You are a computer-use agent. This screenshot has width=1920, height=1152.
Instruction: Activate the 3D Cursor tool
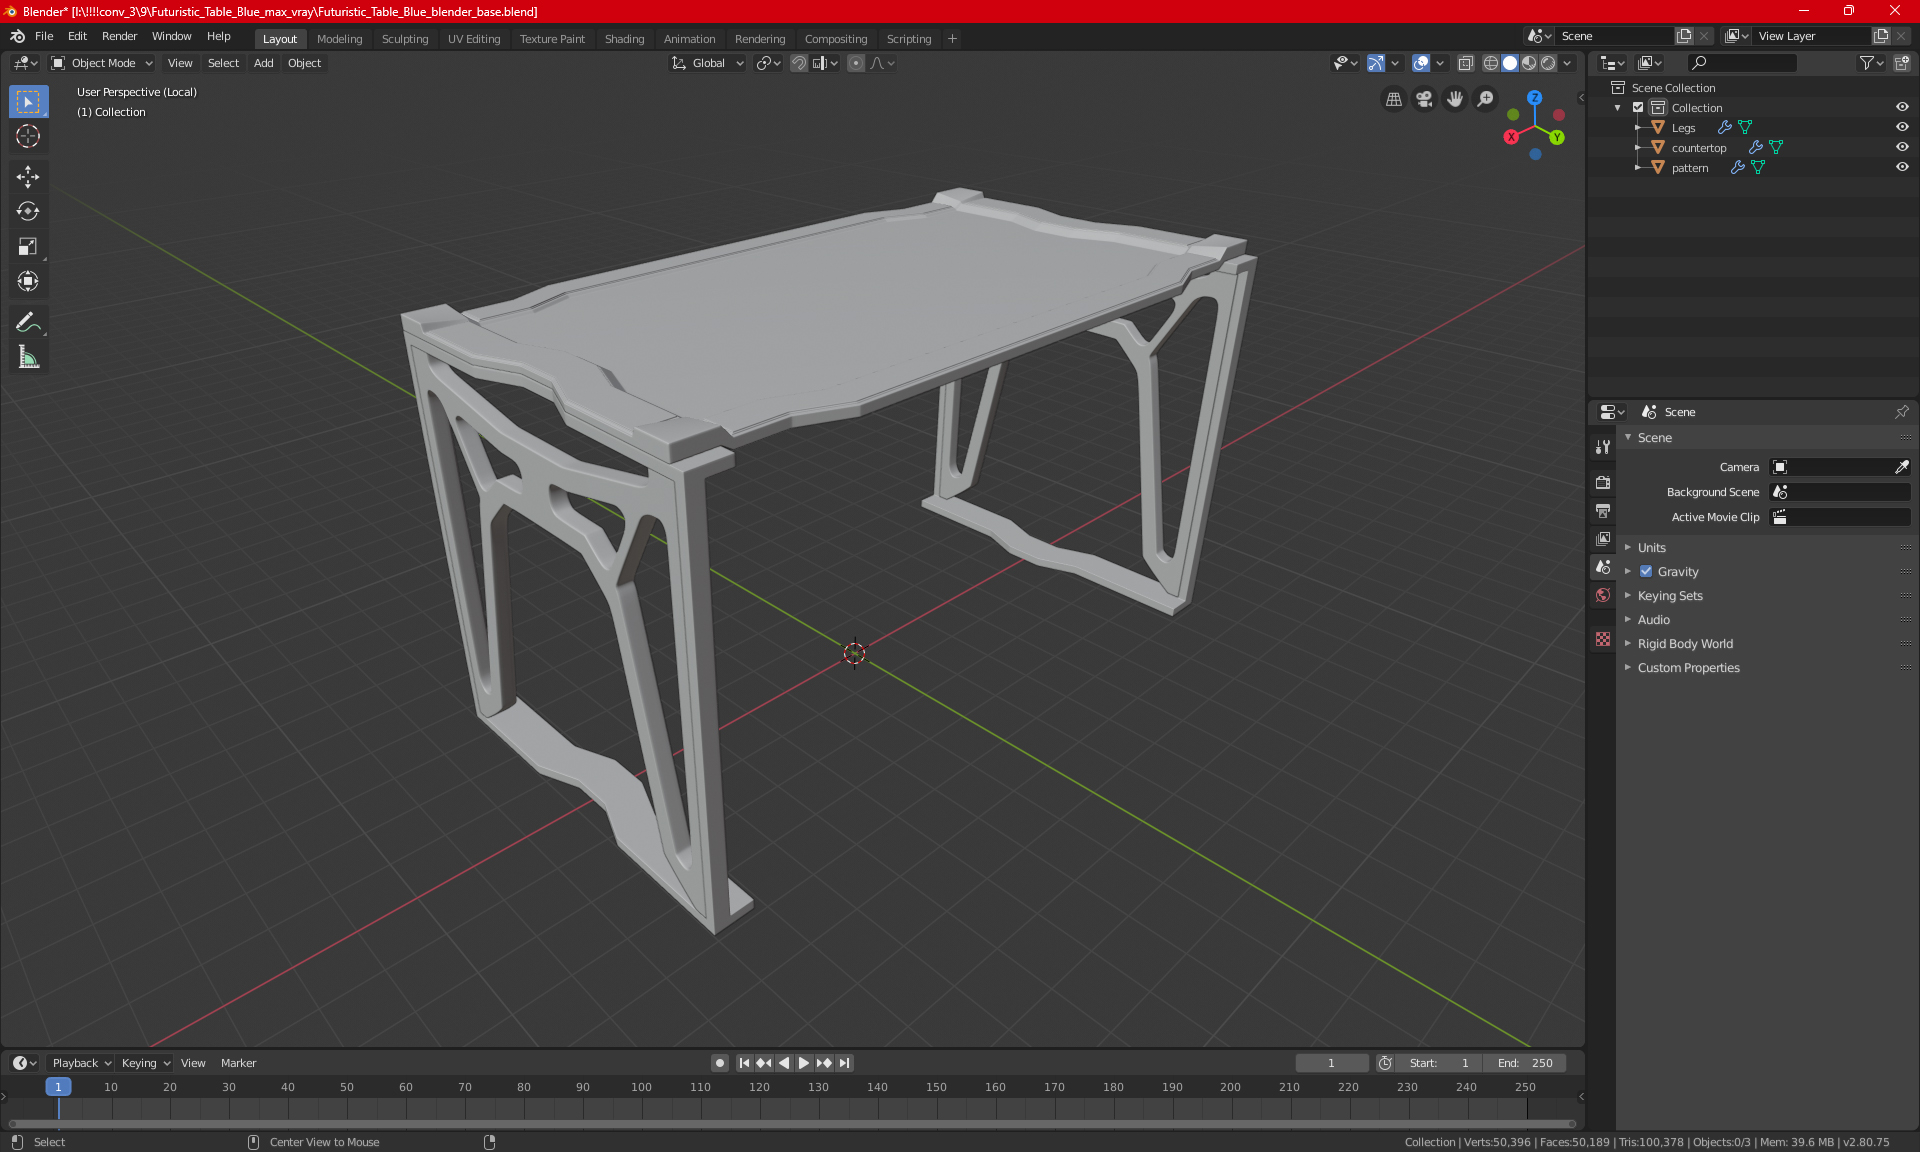[28, 137]
